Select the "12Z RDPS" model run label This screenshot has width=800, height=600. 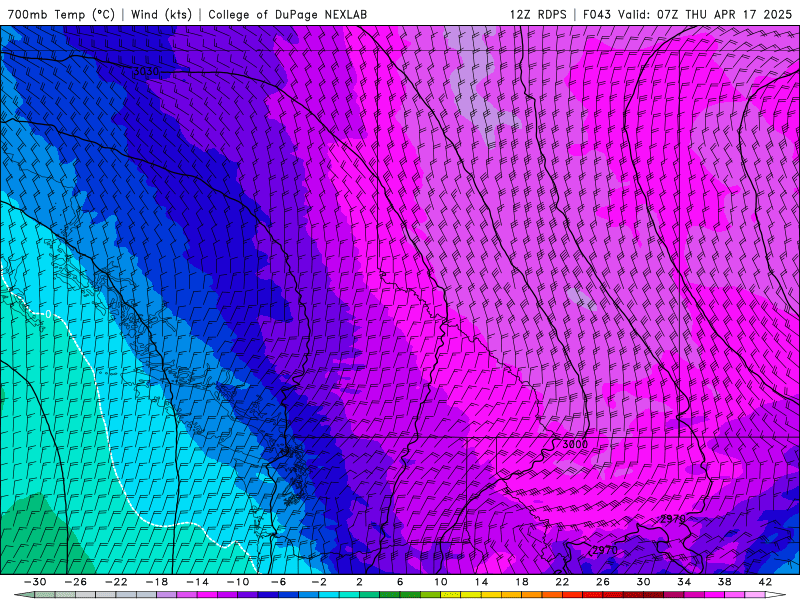click(x=538, y=14)
